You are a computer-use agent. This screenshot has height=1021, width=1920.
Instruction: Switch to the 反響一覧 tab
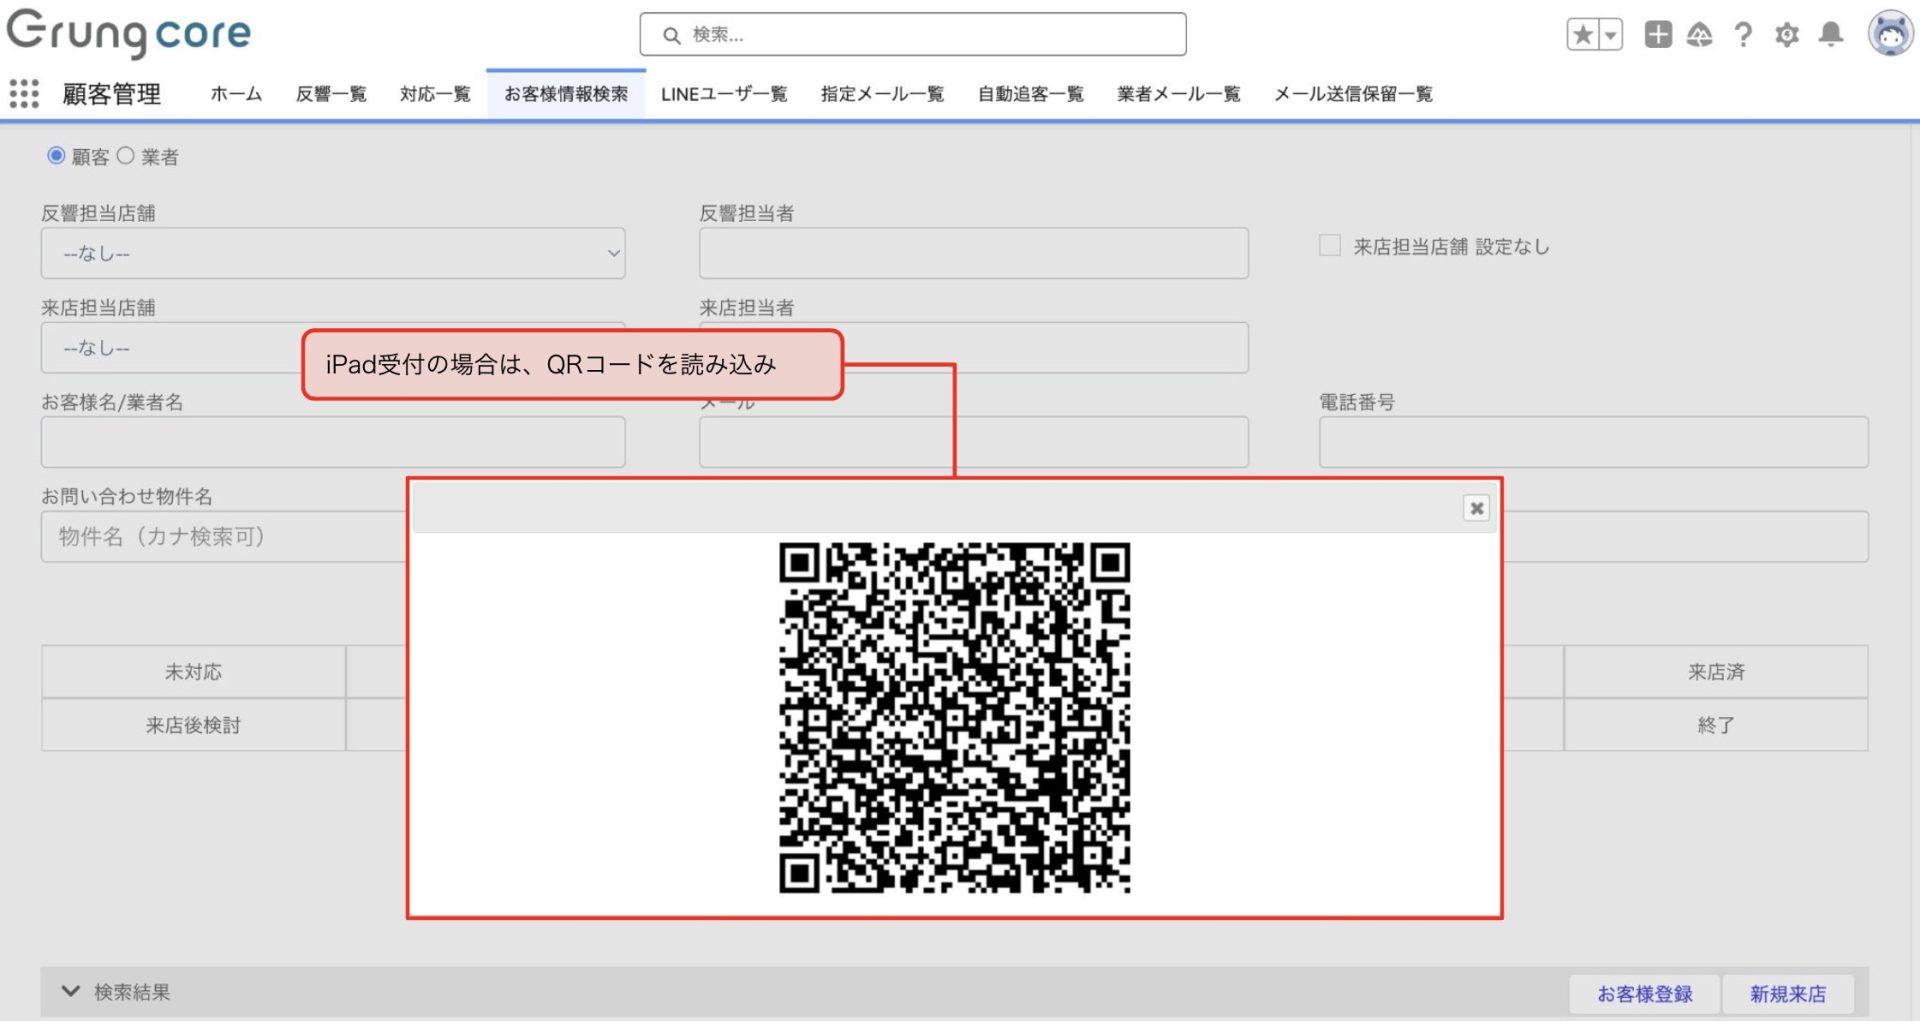[331, 94]
